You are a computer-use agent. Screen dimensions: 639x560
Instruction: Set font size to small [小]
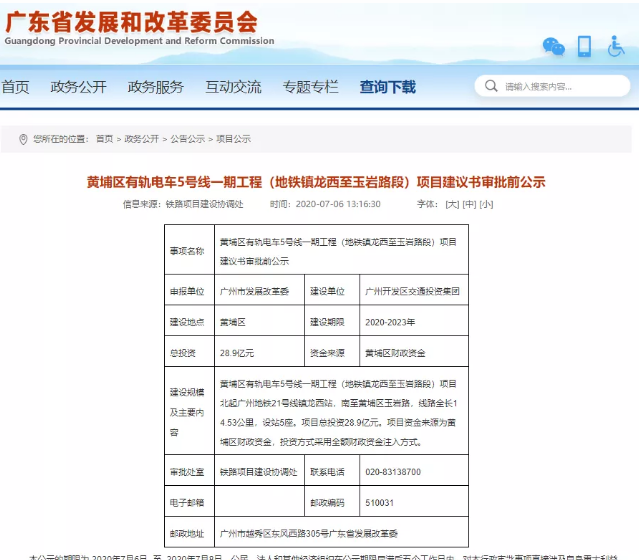tap(486, 204)
